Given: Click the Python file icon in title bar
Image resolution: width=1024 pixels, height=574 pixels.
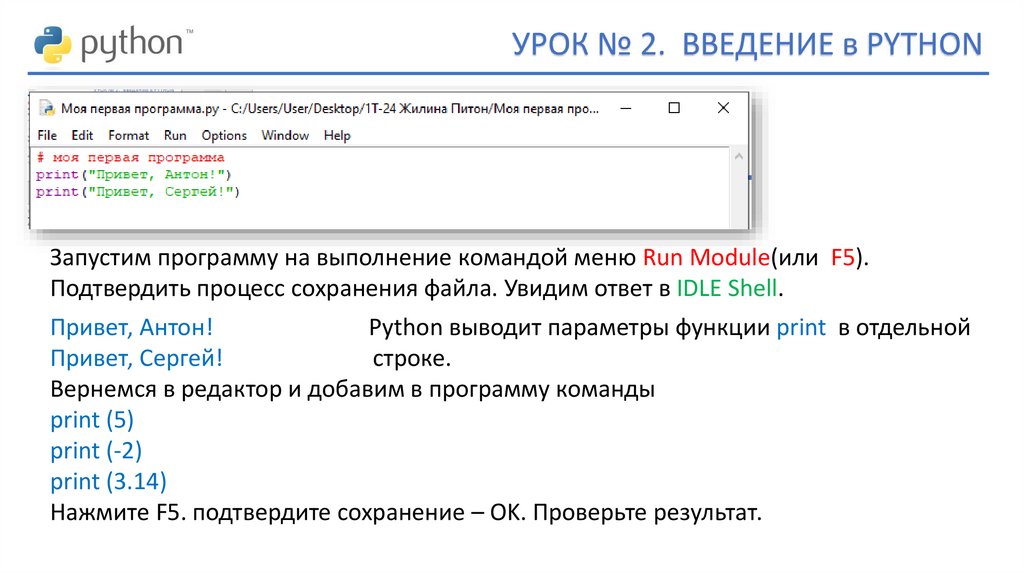Looking at the screenshot, I should 46,108.
